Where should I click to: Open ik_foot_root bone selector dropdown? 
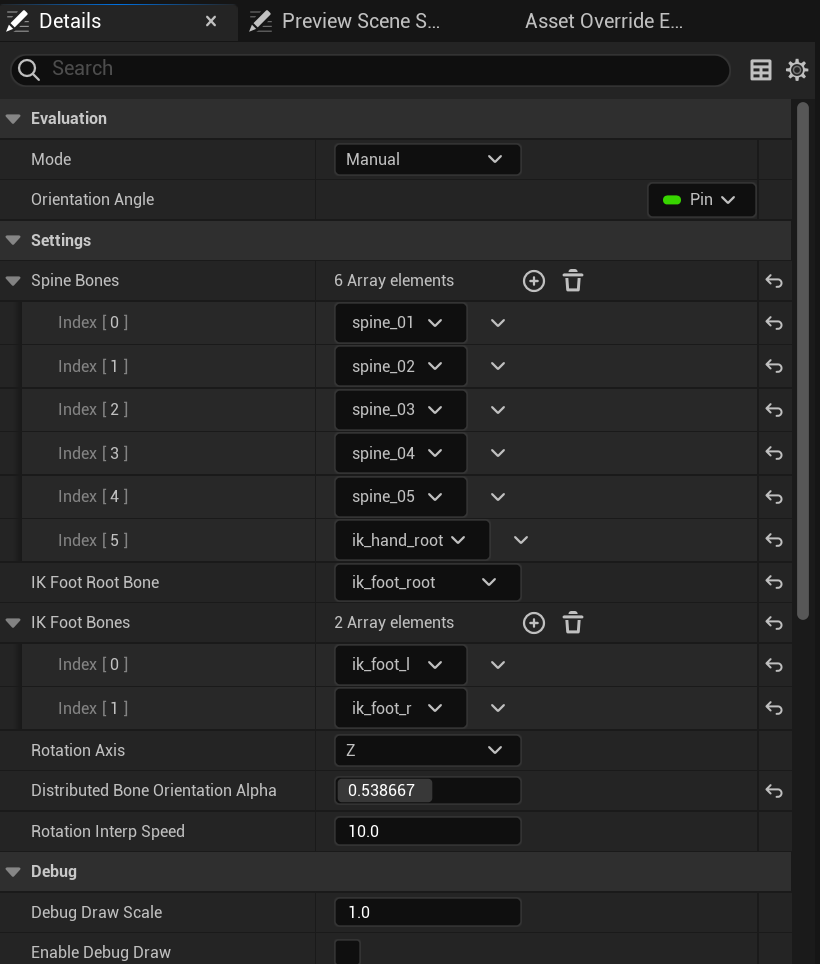tap(427, 582)
